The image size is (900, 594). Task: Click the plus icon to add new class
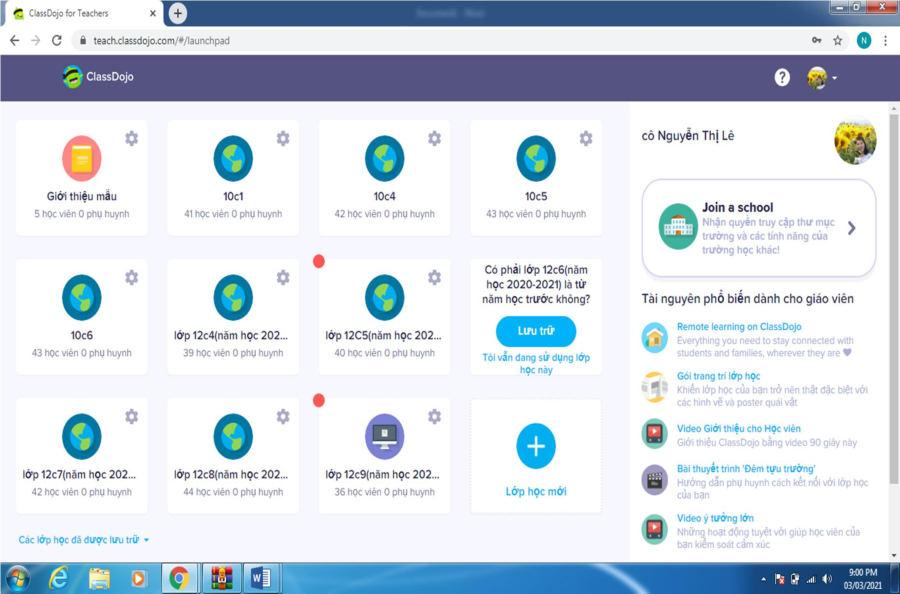(x=536, y=446)
